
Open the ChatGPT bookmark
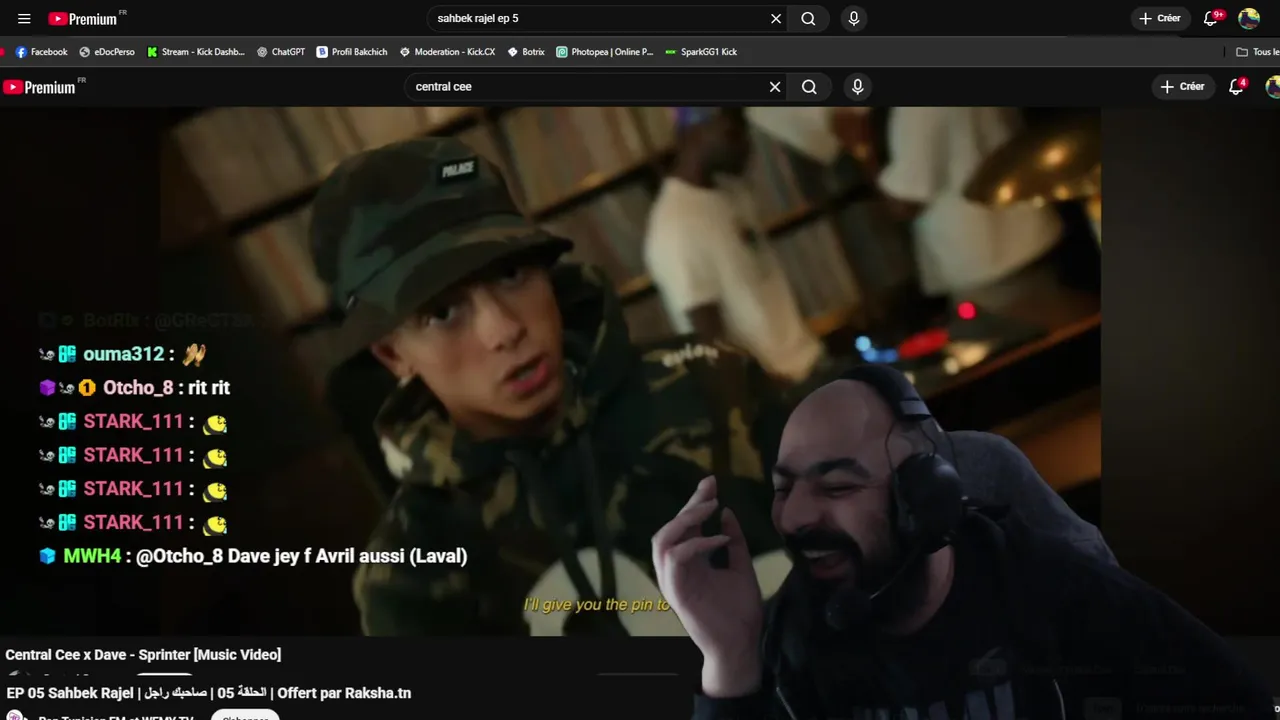pos(280,52)
